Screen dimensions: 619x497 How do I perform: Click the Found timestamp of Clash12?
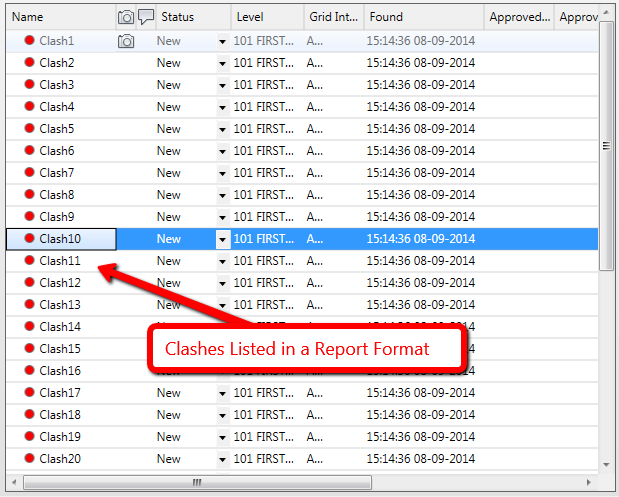[x=420, y=283]
